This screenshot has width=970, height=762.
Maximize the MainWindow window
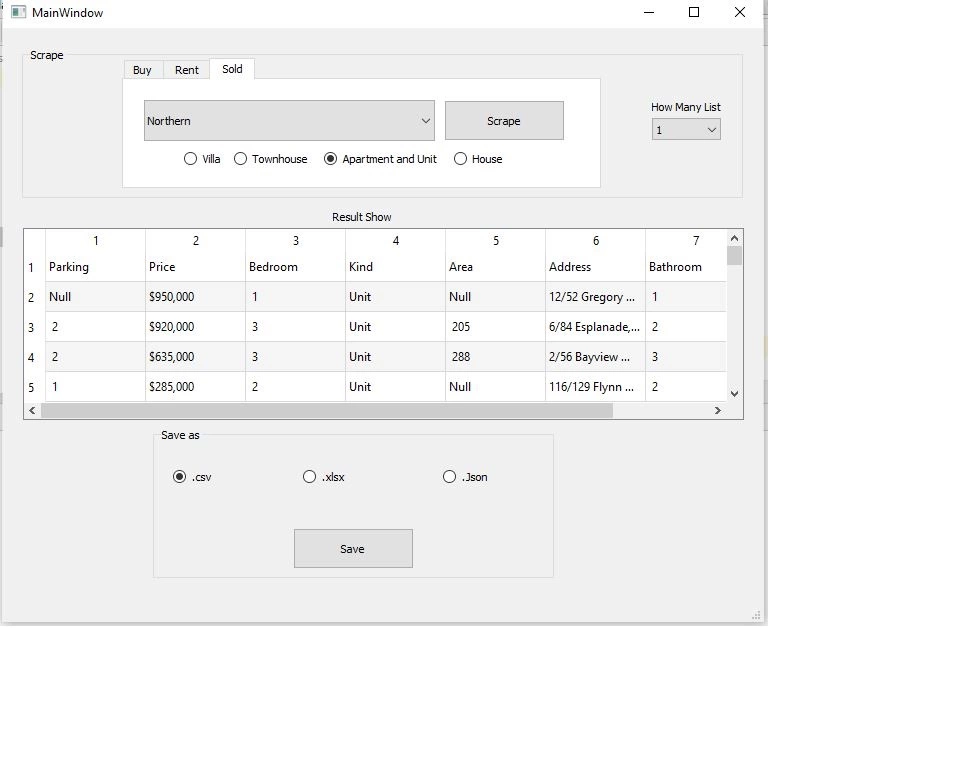click(694, 13)
